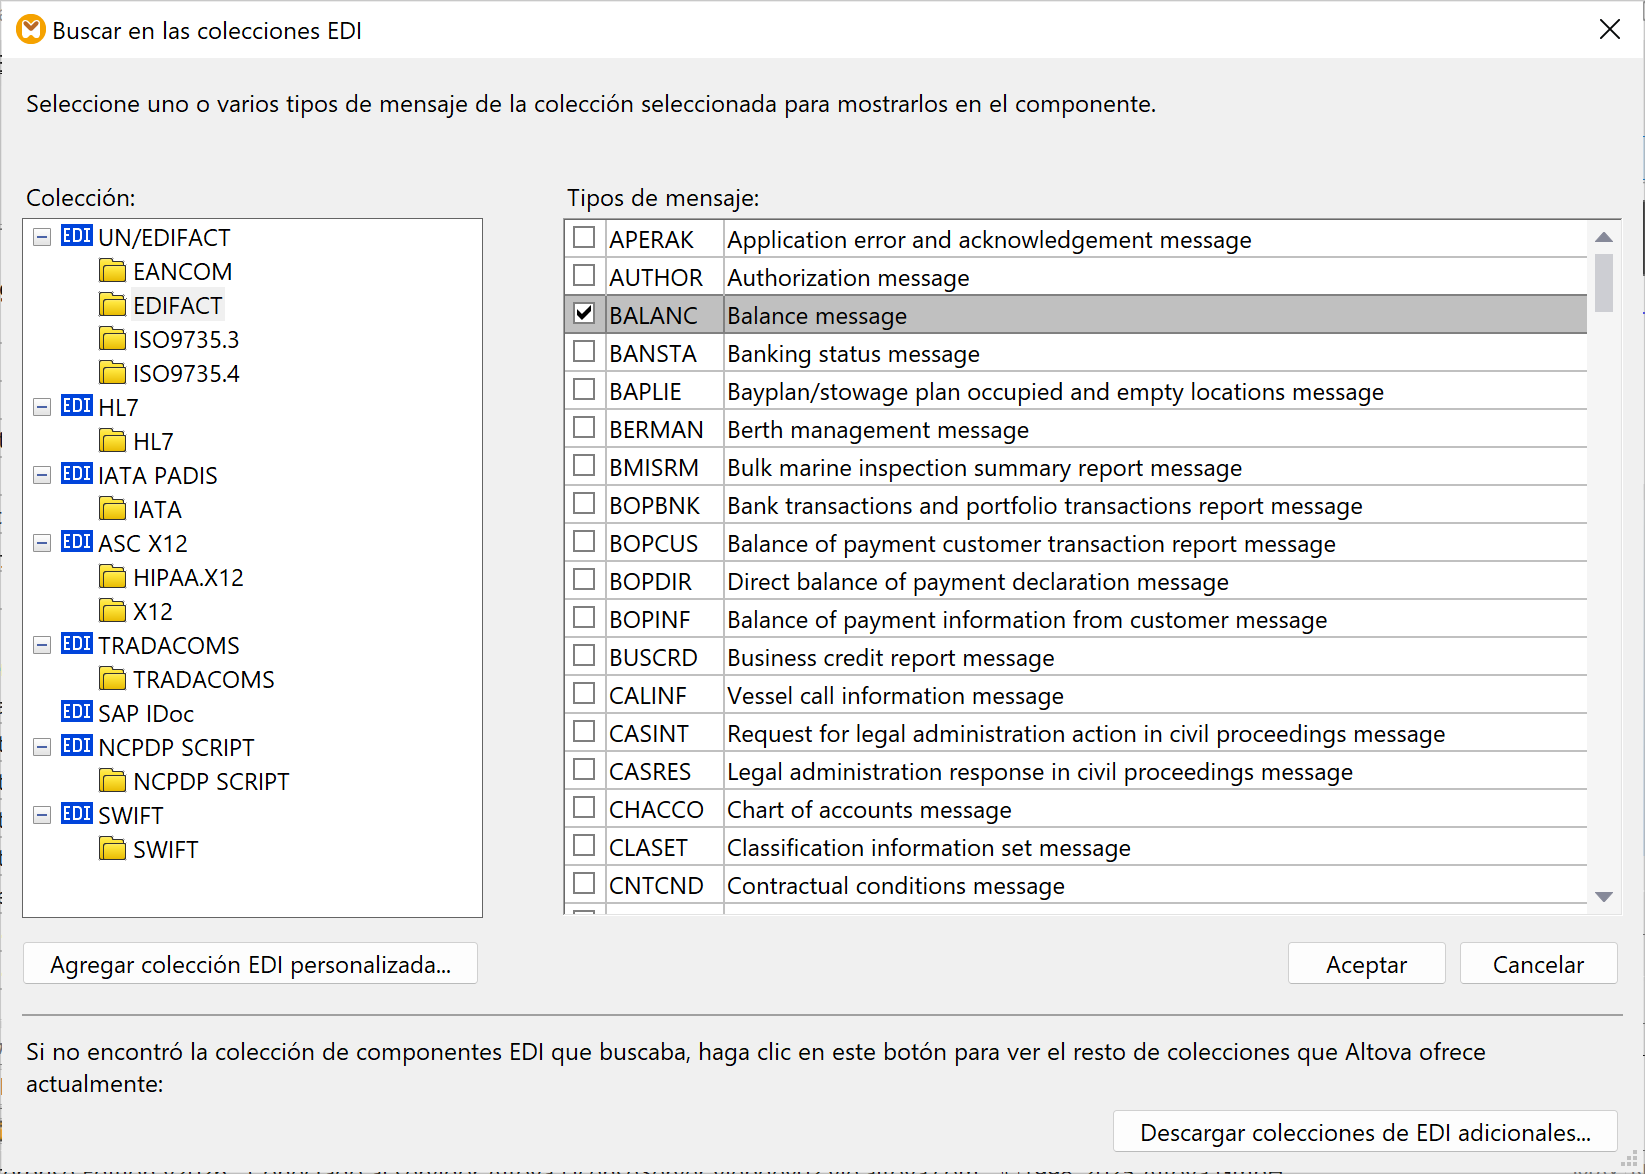Collapse the ASC X12 tree node
The height and width of the screenshot is (1174, 1645).
click(41, 542)
